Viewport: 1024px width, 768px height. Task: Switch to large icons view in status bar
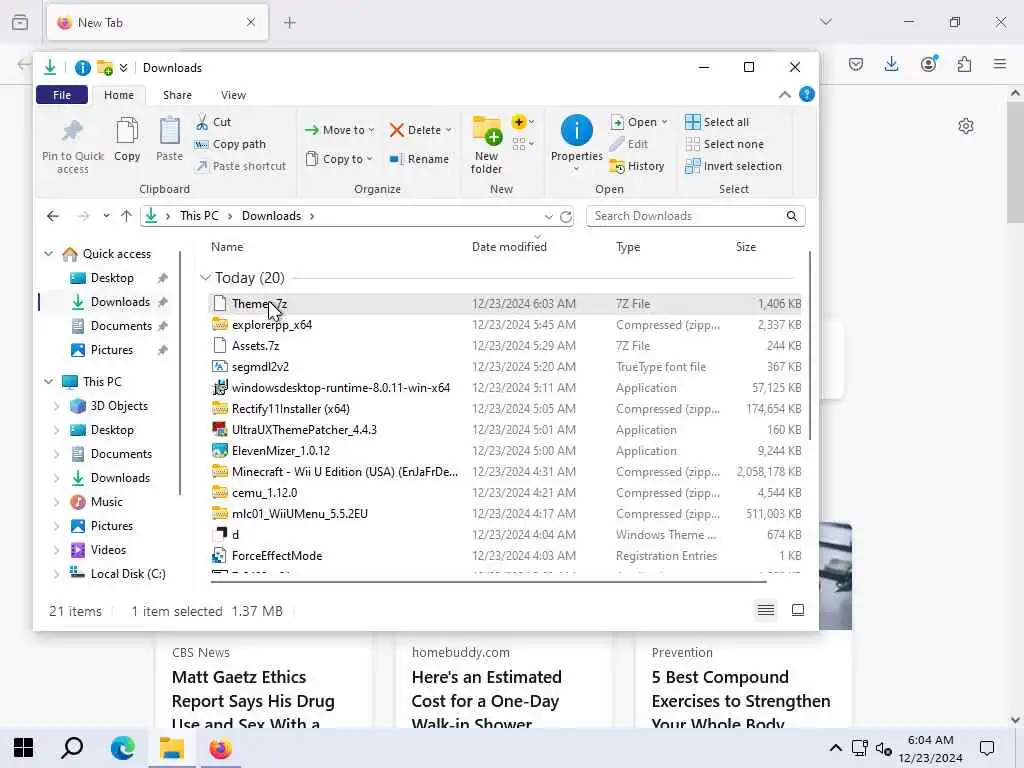coord(798,610)
